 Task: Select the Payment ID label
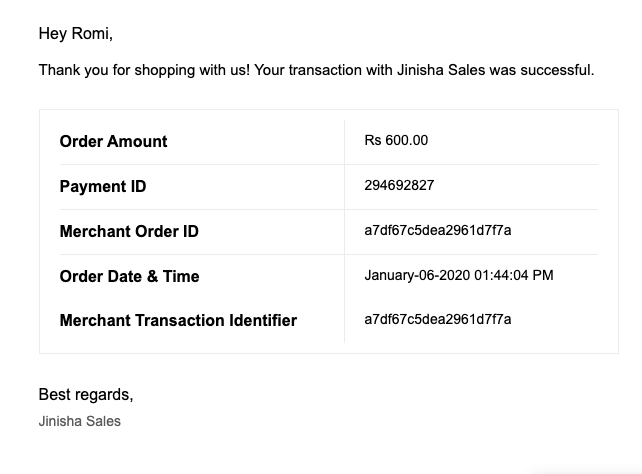point(103,186)
